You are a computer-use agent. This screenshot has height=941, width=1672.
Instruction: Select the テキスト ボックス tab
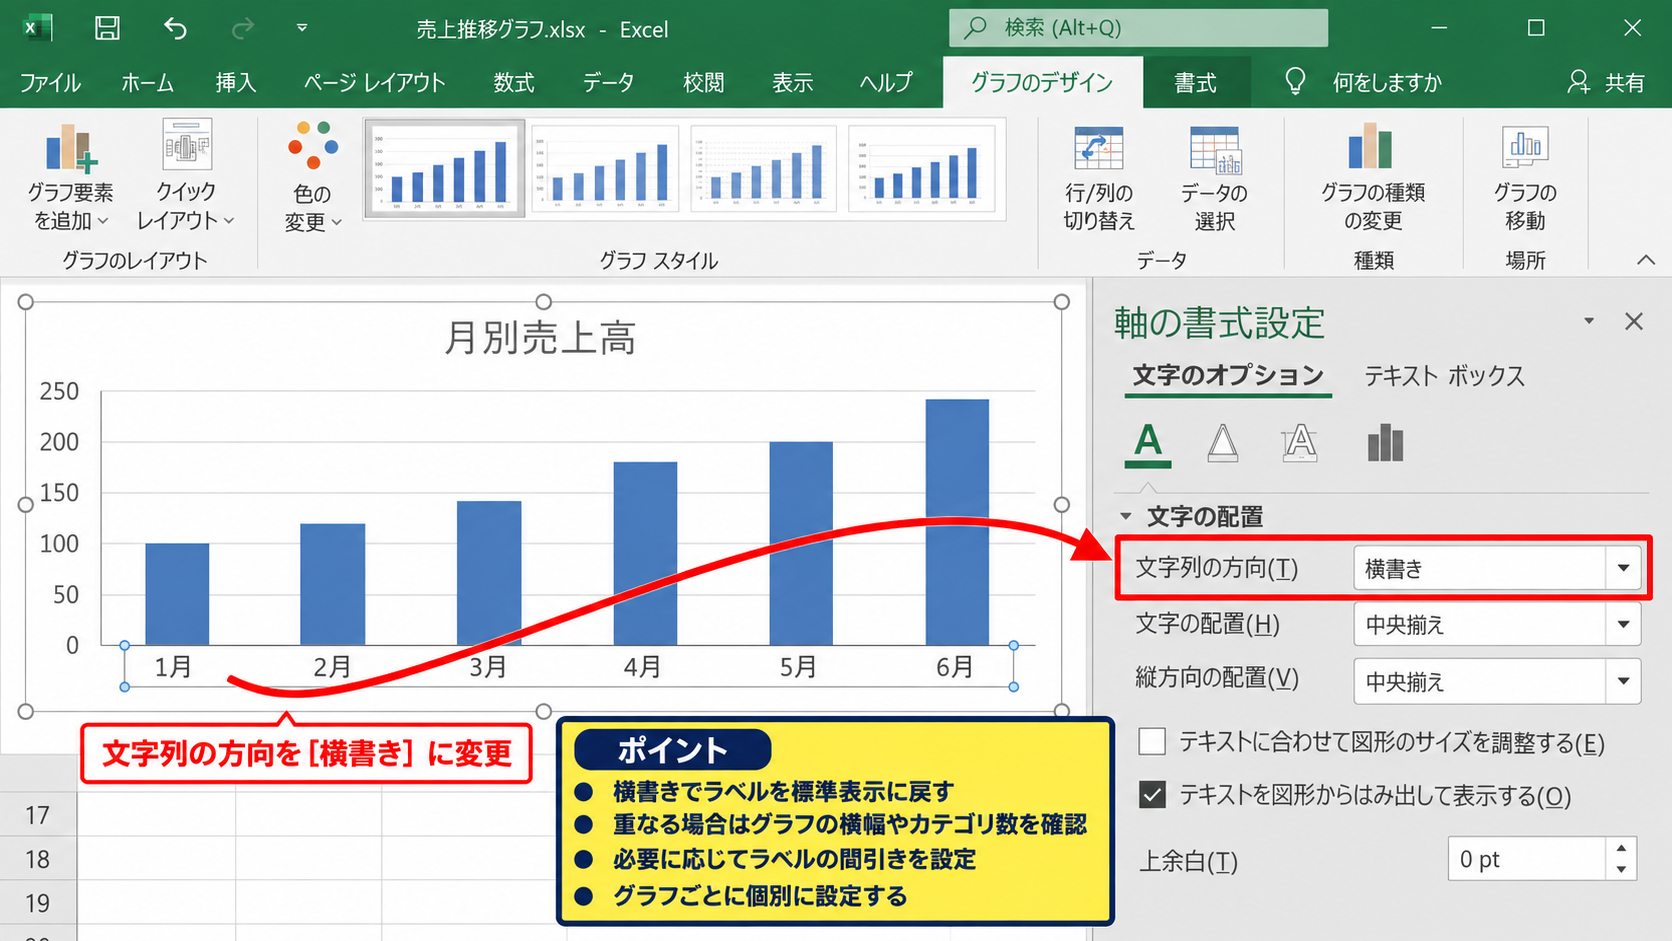1444,376
